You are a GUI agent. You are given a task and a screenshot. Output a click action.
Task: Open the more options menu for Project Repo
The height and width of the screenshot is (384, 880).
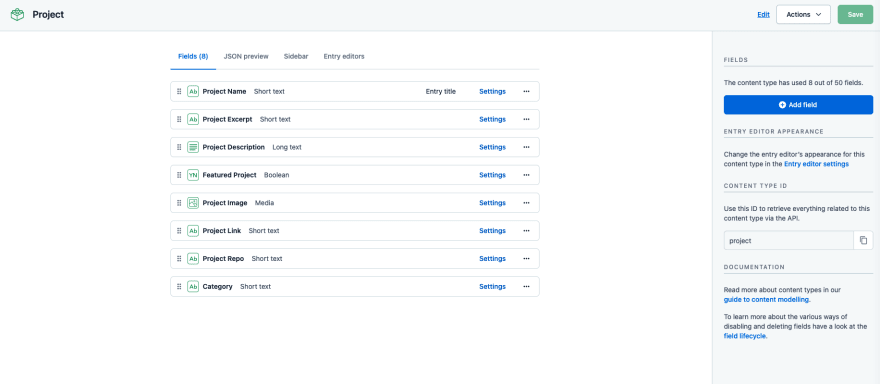[526, 259]
